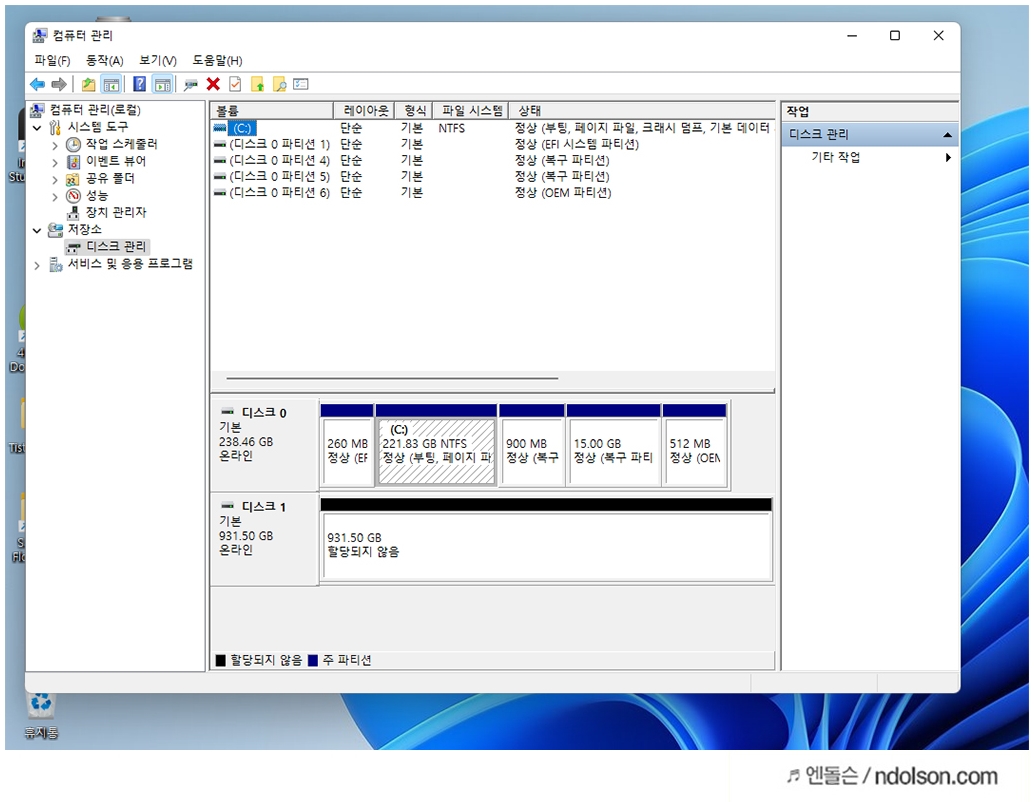The image size is (1034, 802).
Task: Select the 디스크 0 파티션 4 volume row
Action: pos(492,160)
